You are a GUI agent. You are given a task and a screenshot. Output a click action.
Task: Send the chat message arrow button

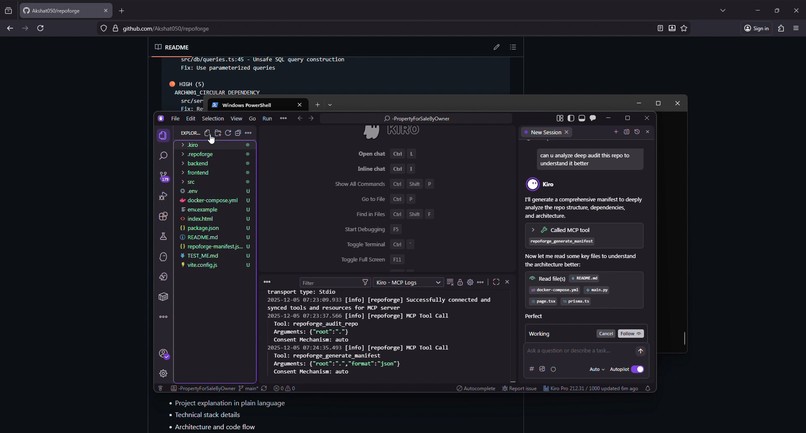click(640, 351)
